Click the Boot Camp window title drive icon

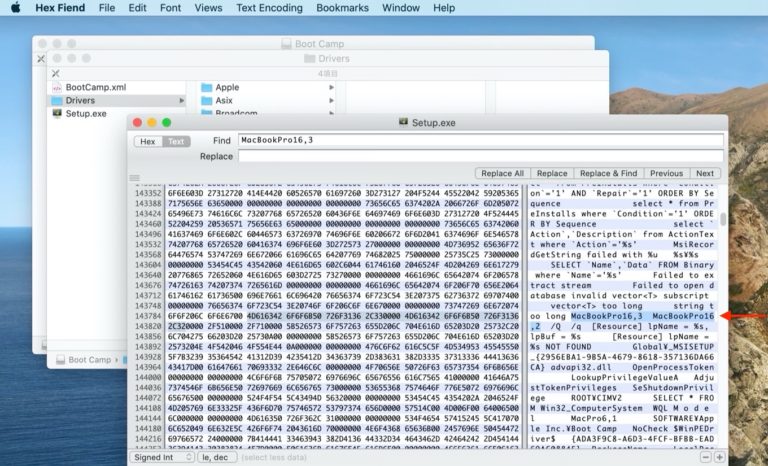pos(287,44)
